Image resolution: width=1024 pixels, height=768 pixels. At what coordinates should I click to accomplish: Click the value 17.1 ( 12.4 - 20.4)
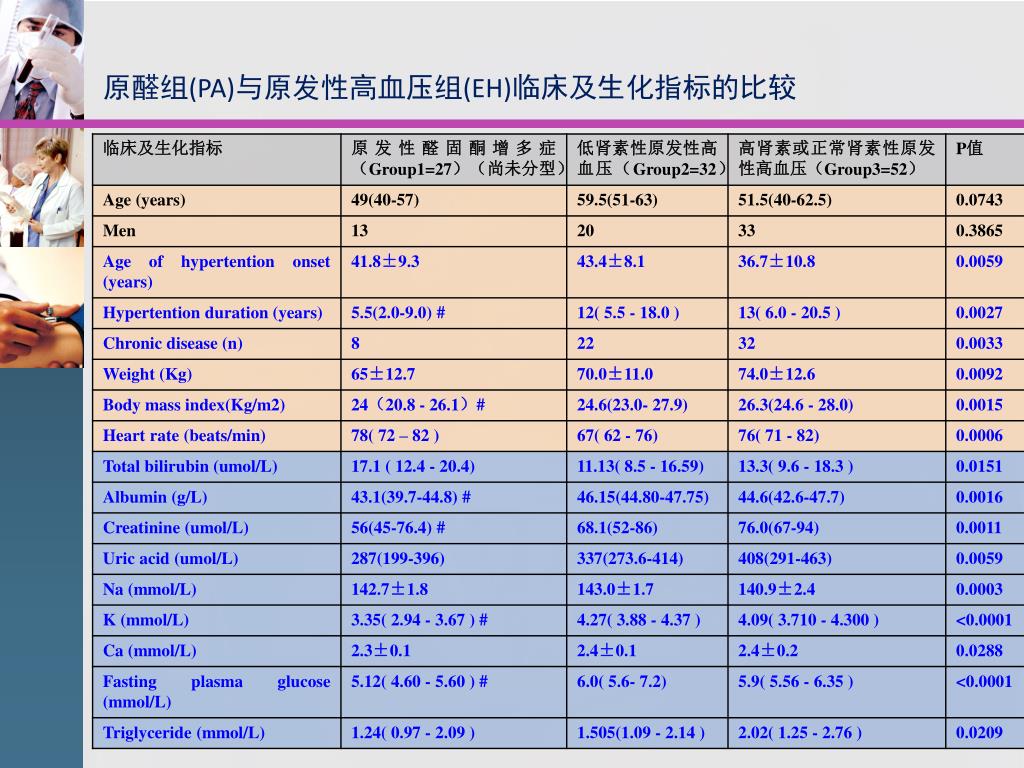413,466
